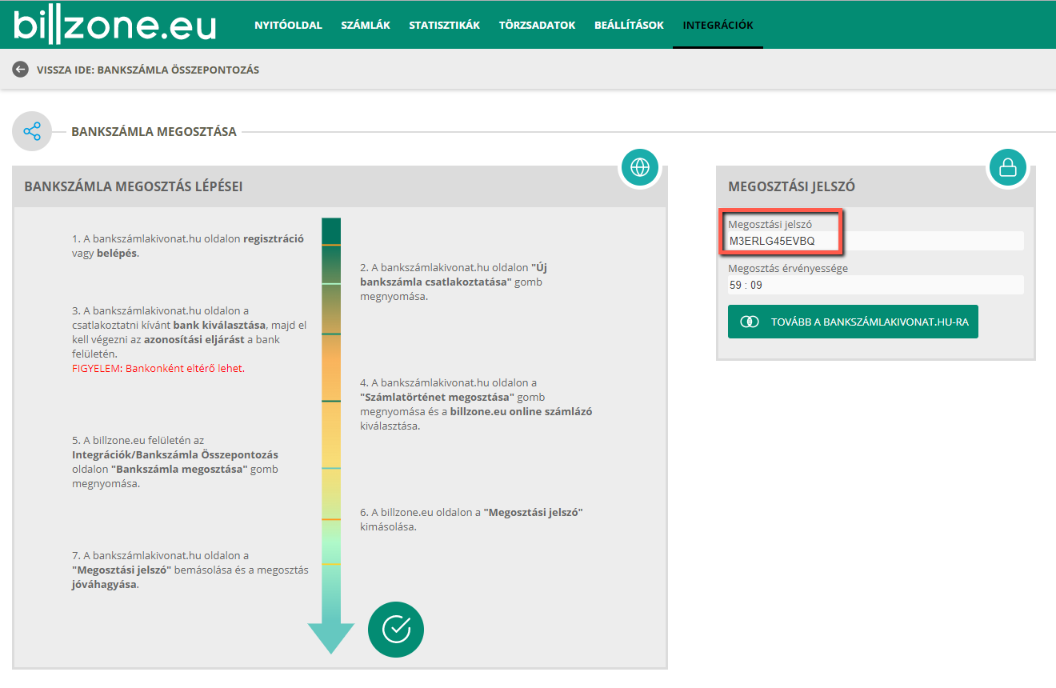Click step 6 text about kimásolása
Image resolution: width=1056 pixels, height=688 pixels.
tap(471, 519)
